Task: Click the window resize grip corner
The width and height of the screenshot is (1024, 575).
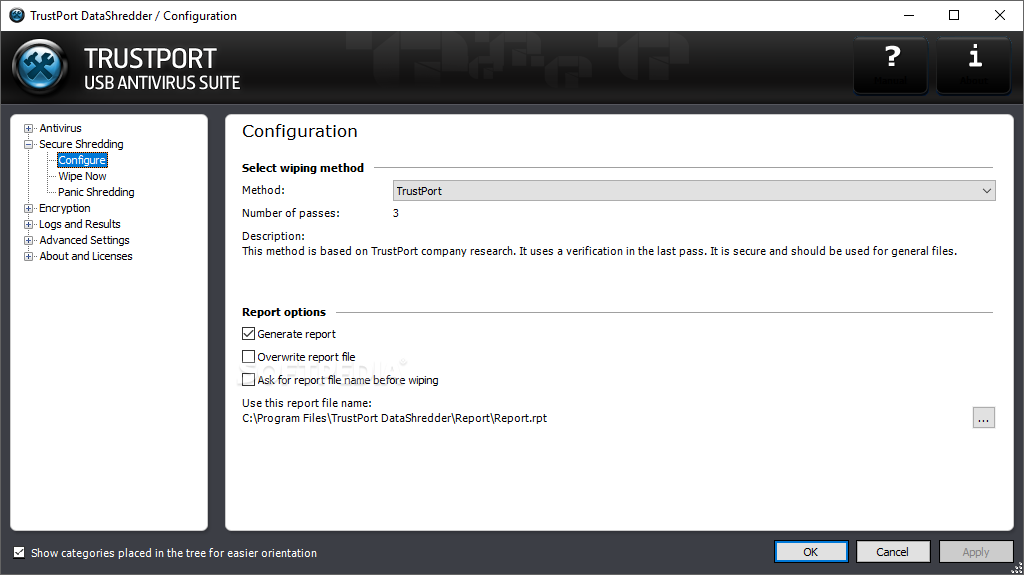Action: coord(1016,568)
